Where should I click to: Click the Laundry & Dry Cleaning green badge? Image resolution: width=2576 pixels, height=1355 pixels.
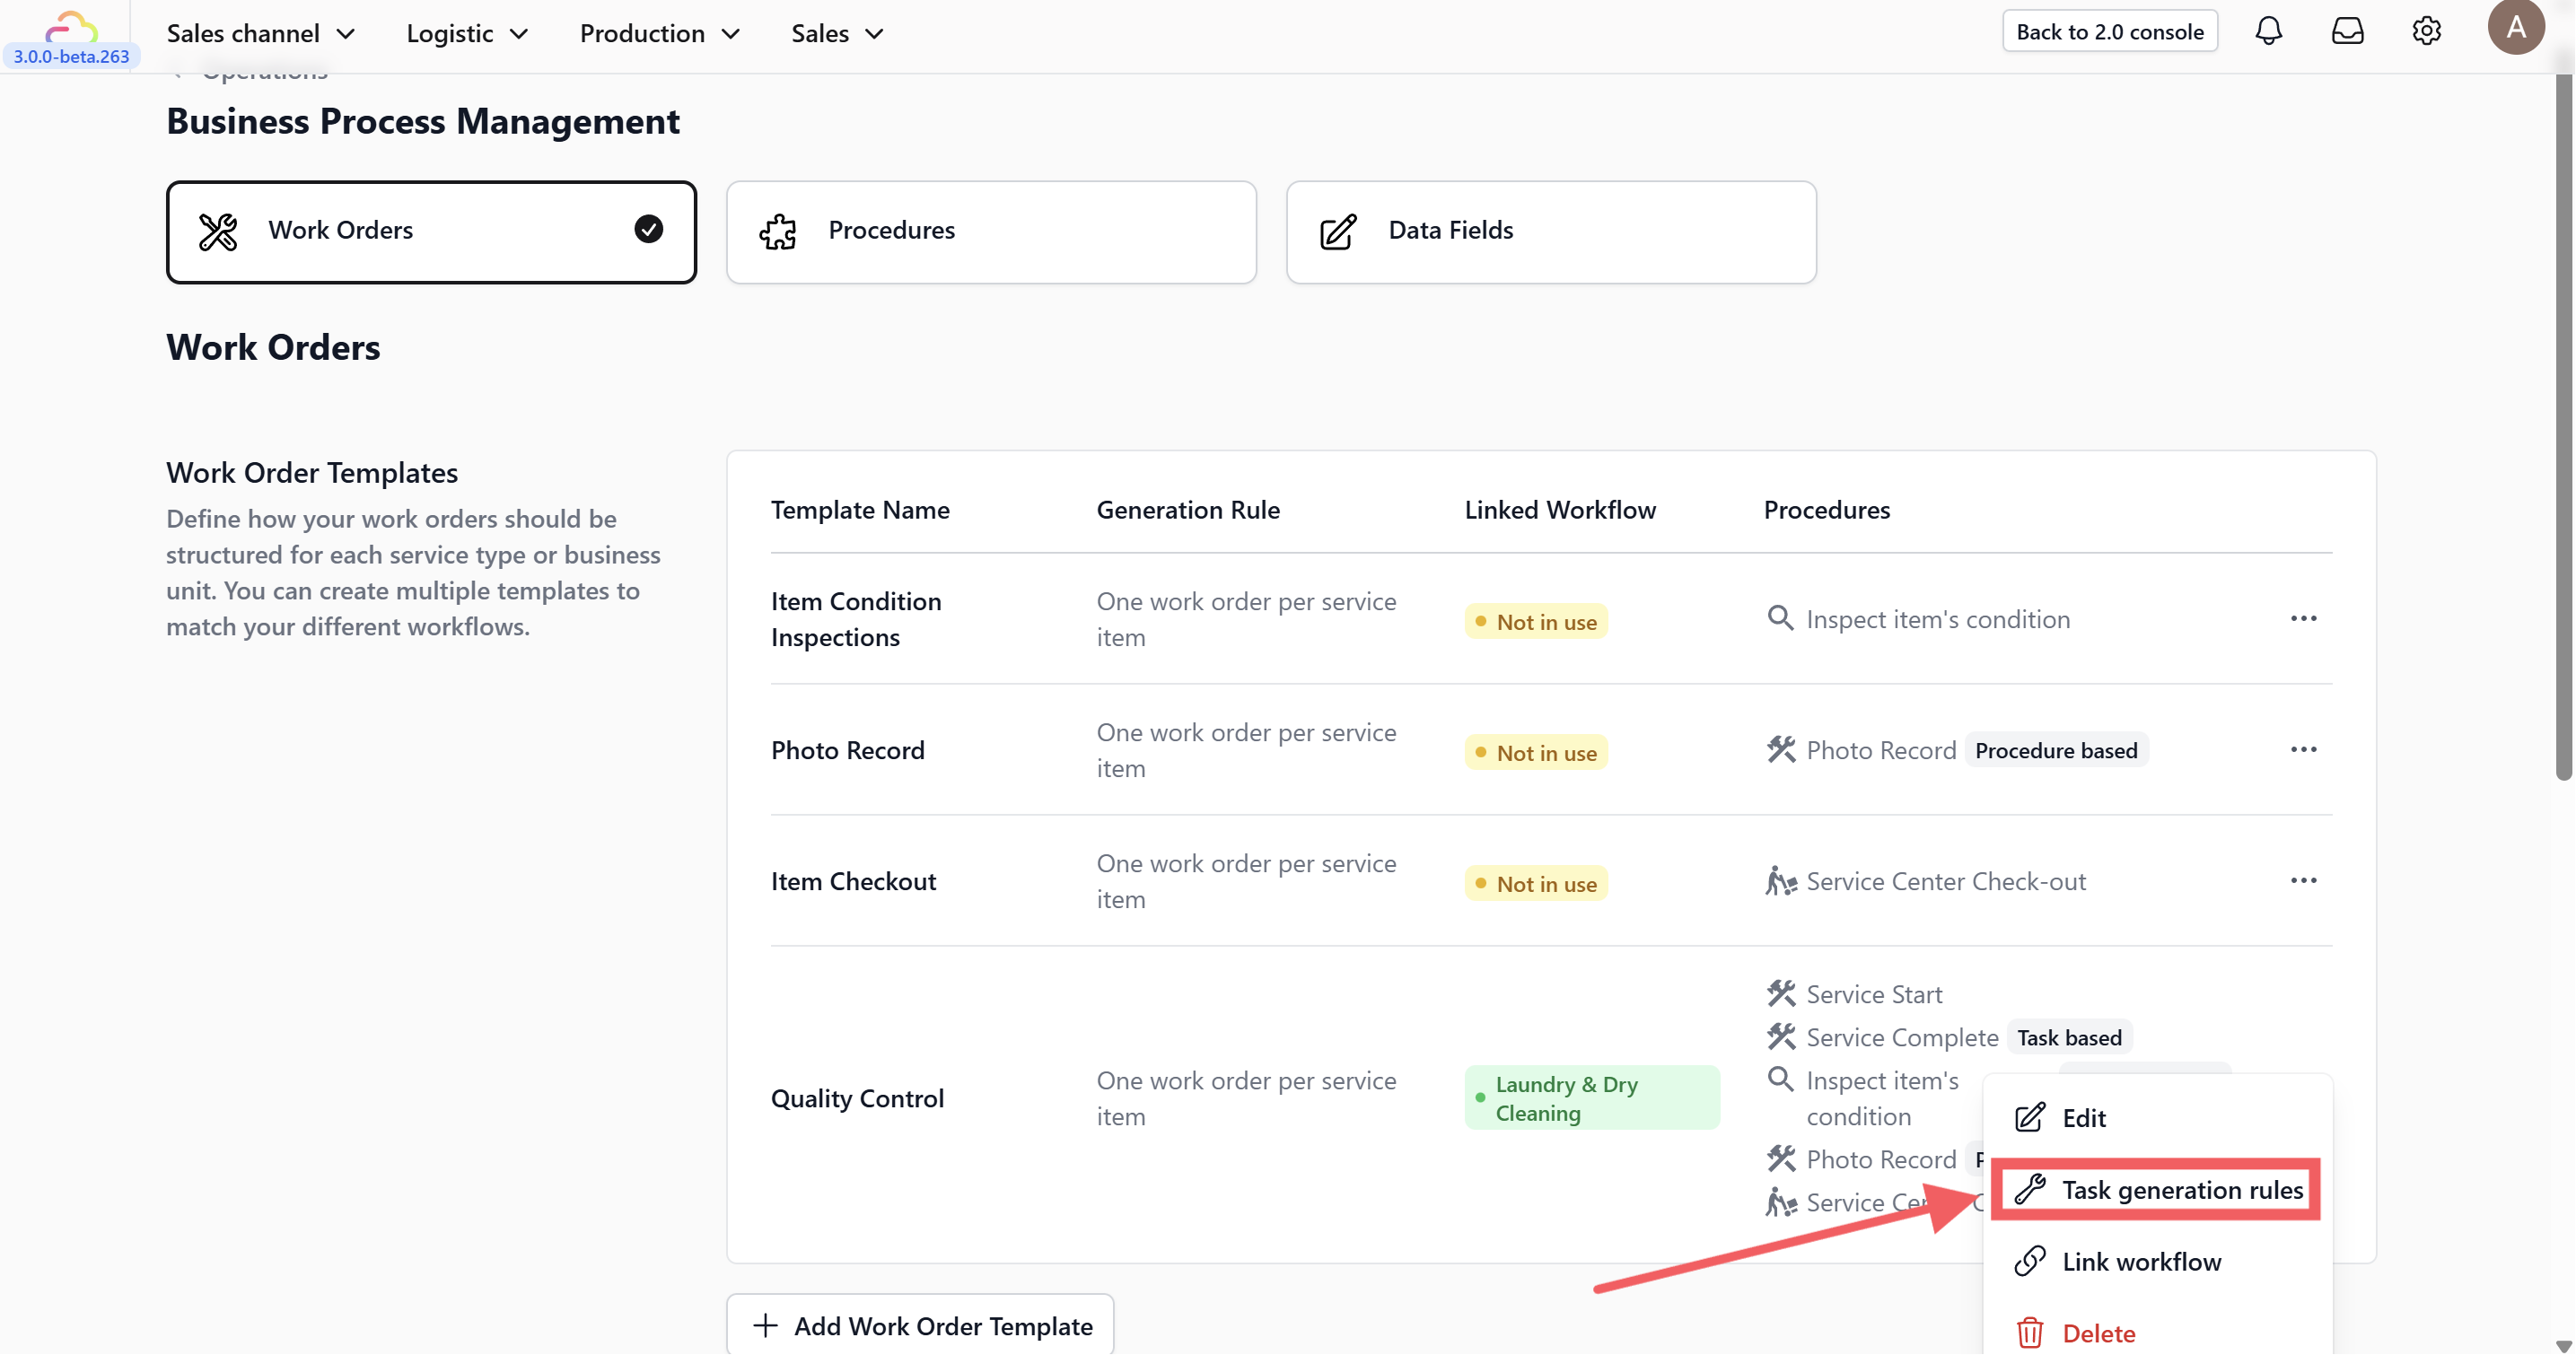tap(1591, 1098)
